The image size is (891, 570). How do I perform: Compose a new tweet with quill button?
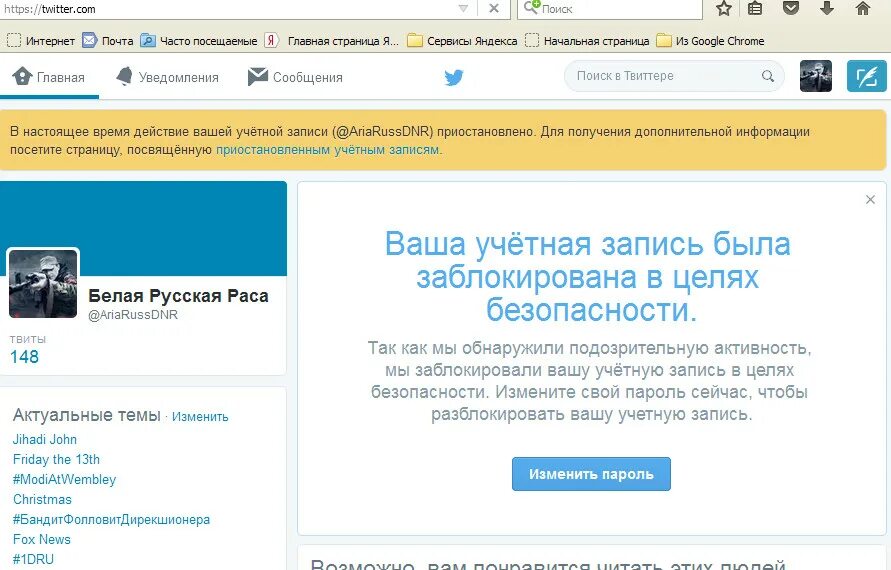(867, 76)
